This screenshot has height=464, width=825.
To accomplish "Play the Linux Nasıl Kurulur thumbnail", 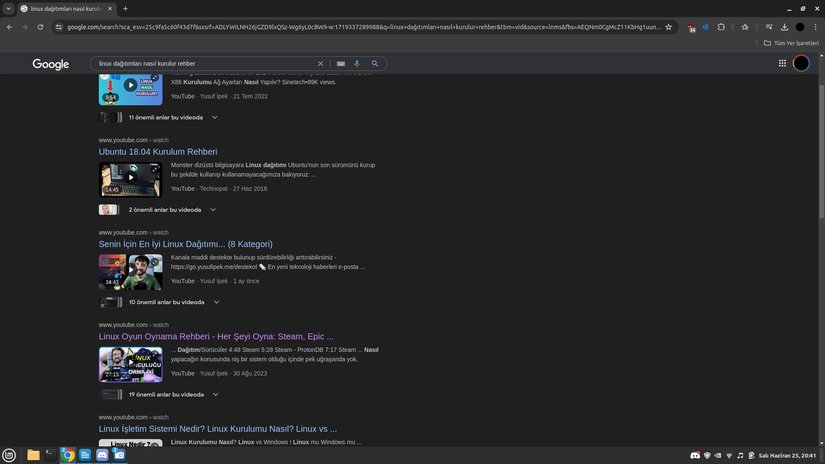I will [130, 89].
